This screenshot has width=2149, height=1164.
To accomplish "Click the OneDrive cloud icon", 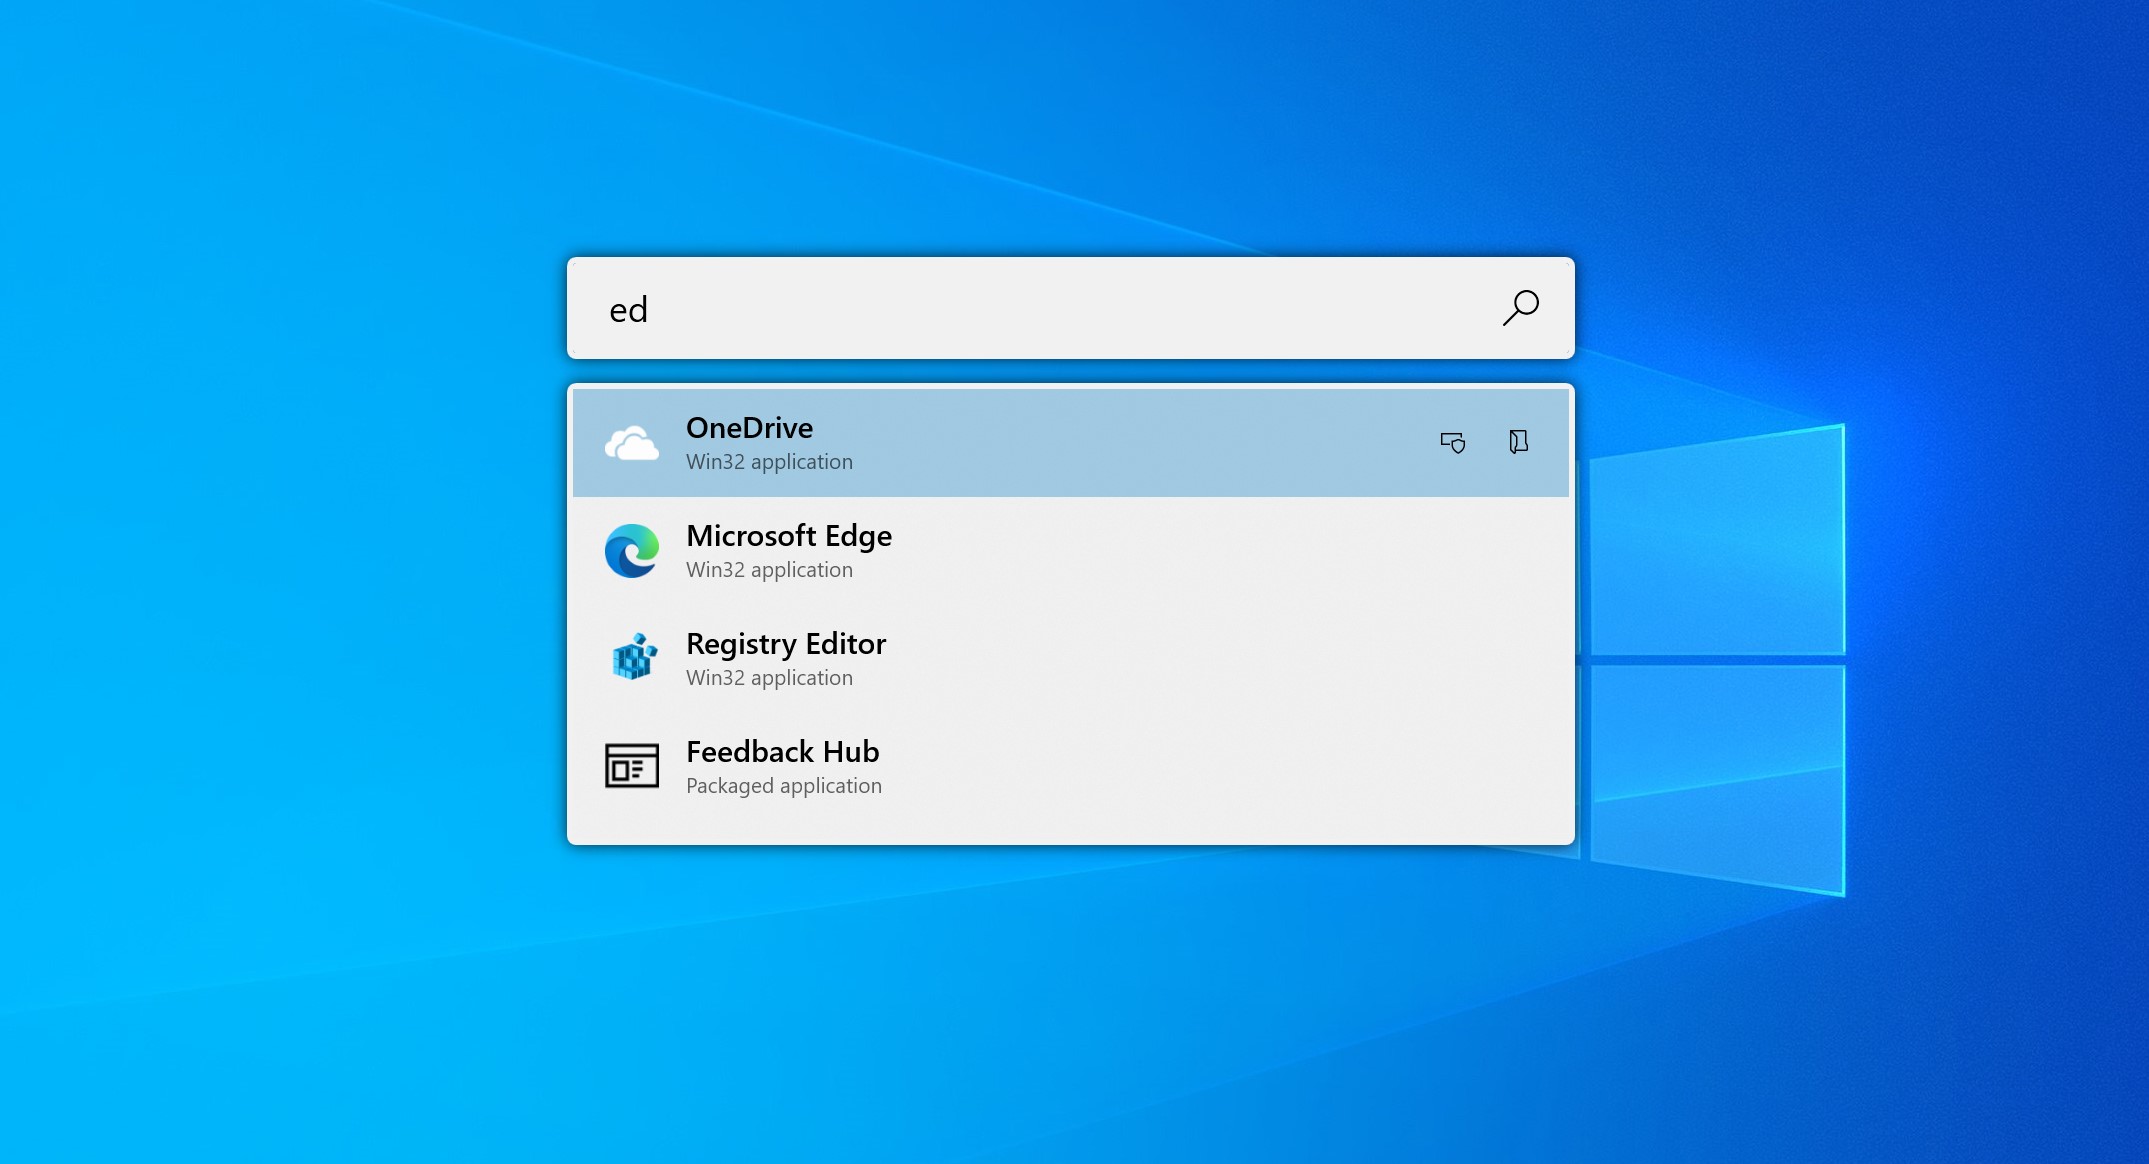I will (x=632, y=443).
